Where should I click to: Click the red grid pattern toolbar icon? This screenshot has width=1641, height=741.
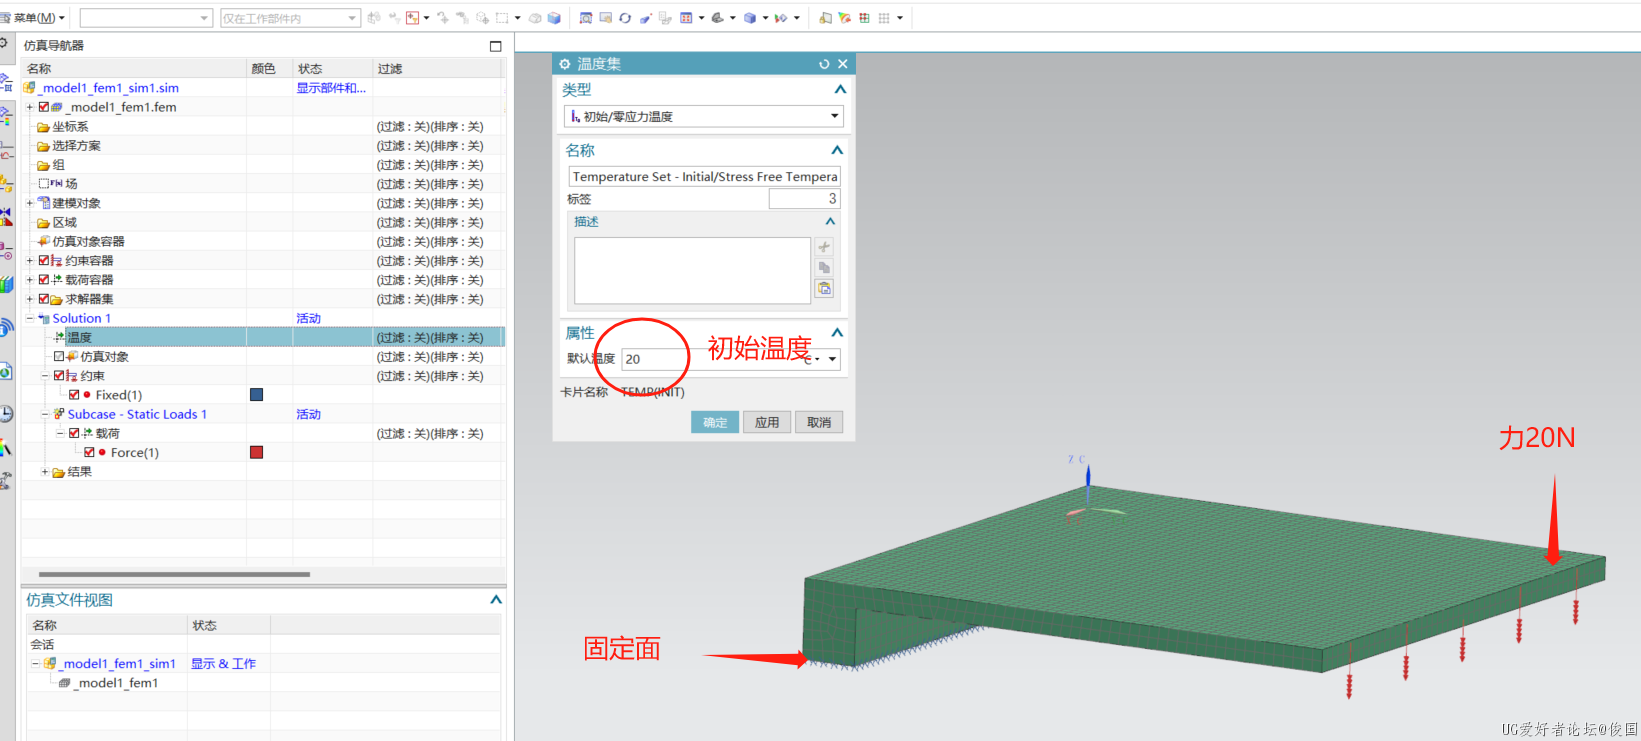tap(864, 18)
